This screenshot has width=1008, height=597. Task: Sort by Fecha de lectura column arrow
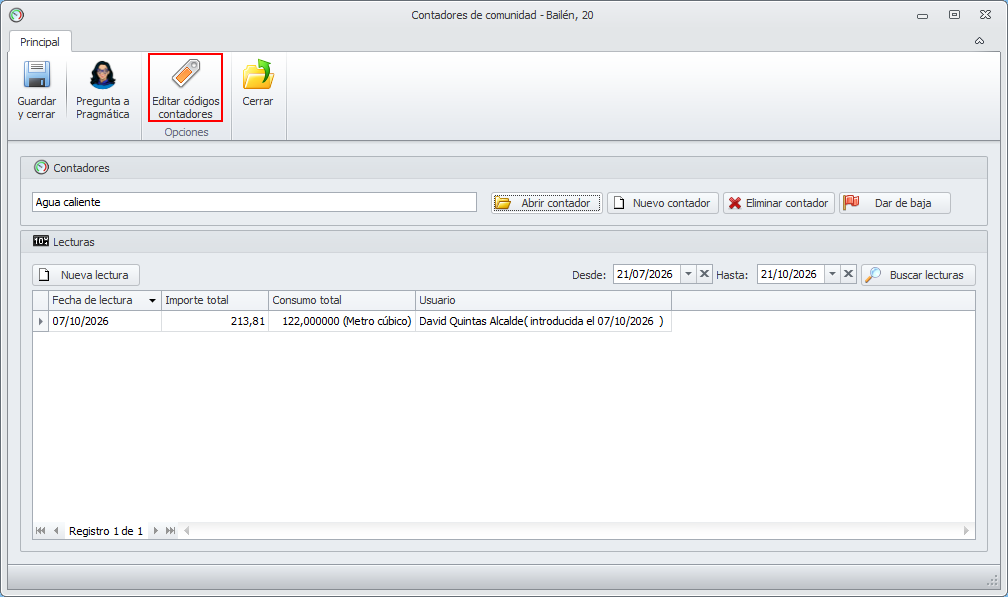(152, 301)
